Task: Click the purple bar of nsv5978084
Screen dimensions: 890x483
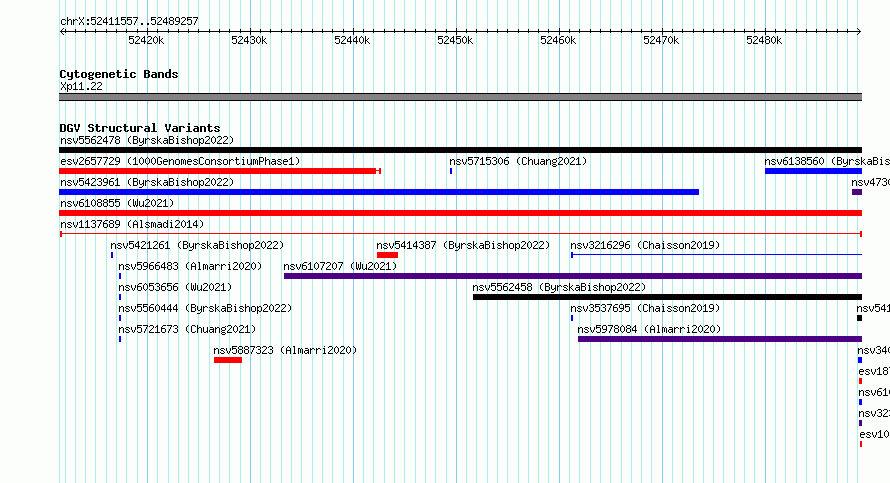Action: 720,339
